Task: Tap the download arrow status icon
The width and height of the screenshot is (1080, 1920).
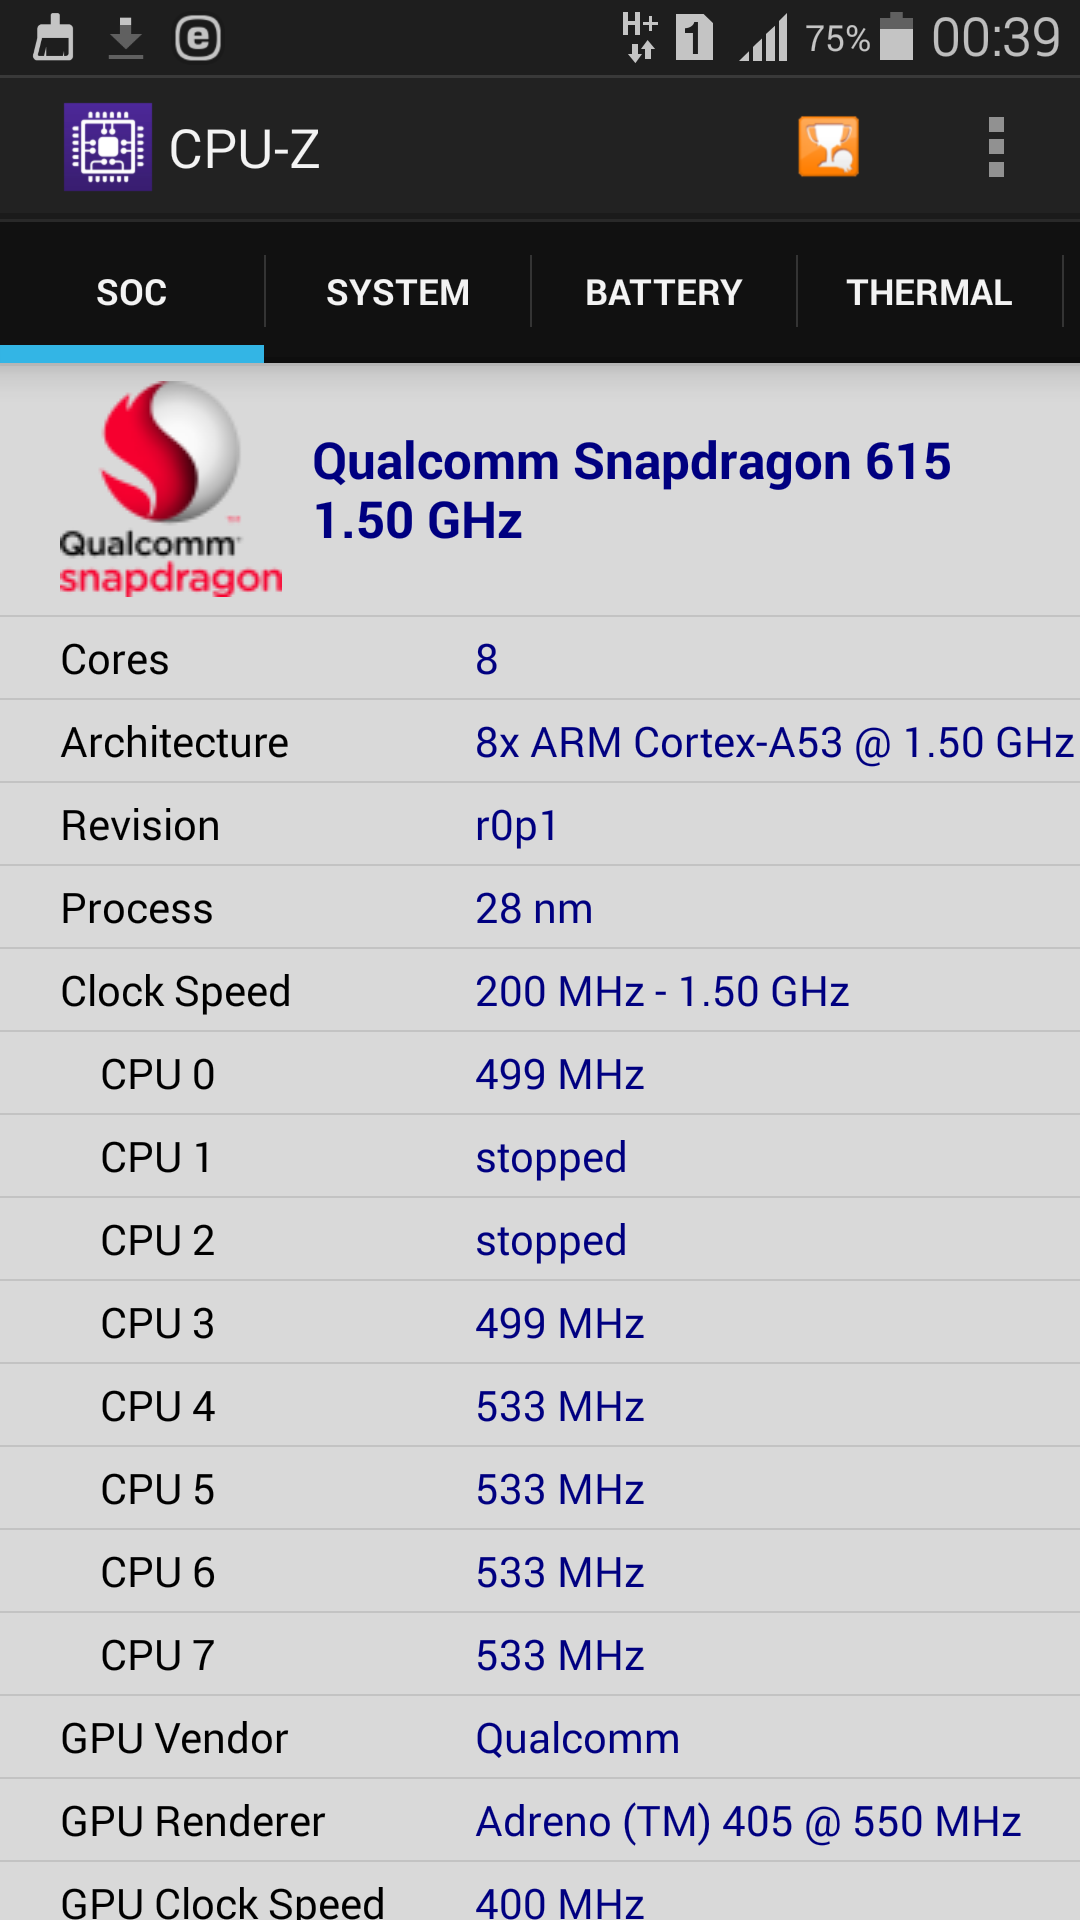Action: point(126,39)
